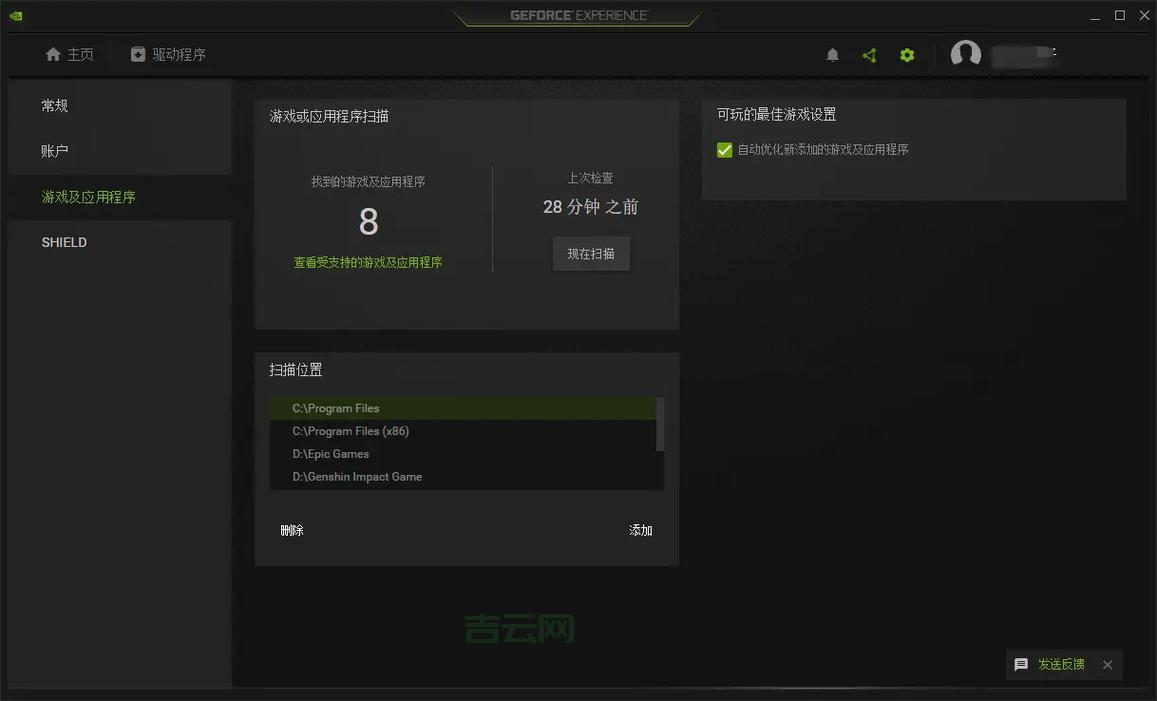This screenshot has width=1157, height=701.
Task: Select the SHIELD sidebar entry
Action: point(64,241)
